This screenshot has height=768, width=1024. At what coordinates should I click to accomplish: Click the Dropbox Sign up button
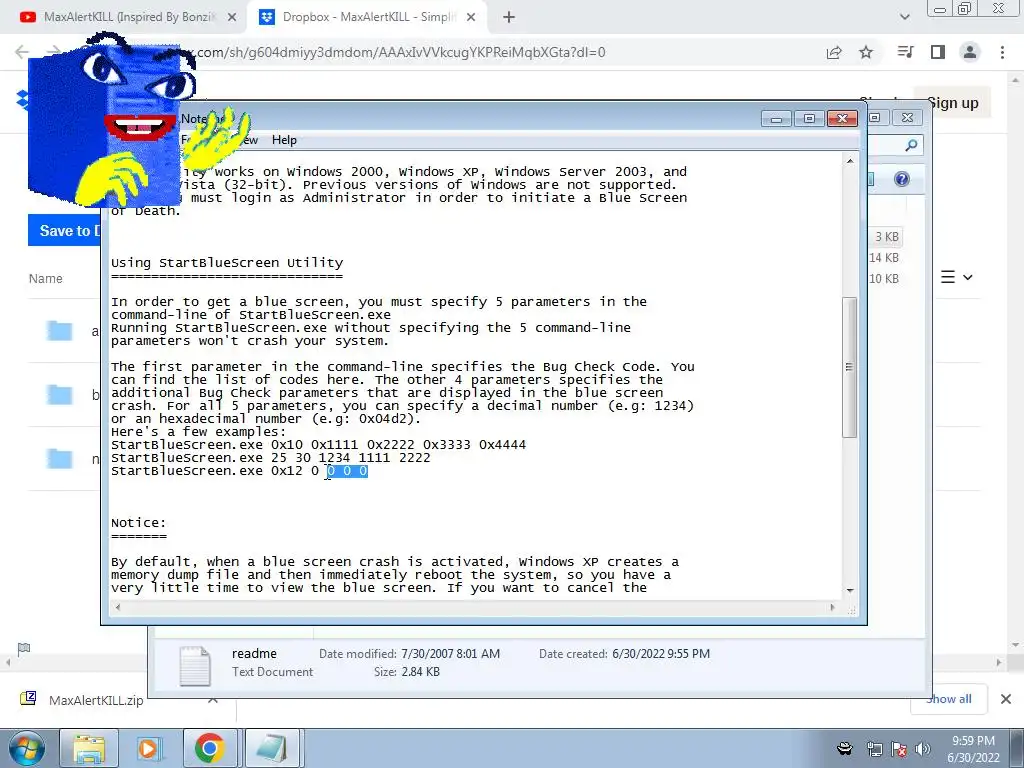click(x=952, y=103)
